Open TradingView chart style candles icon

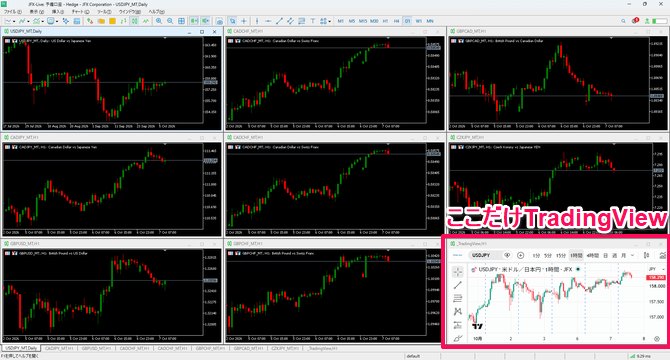click(x=646, y=255)
